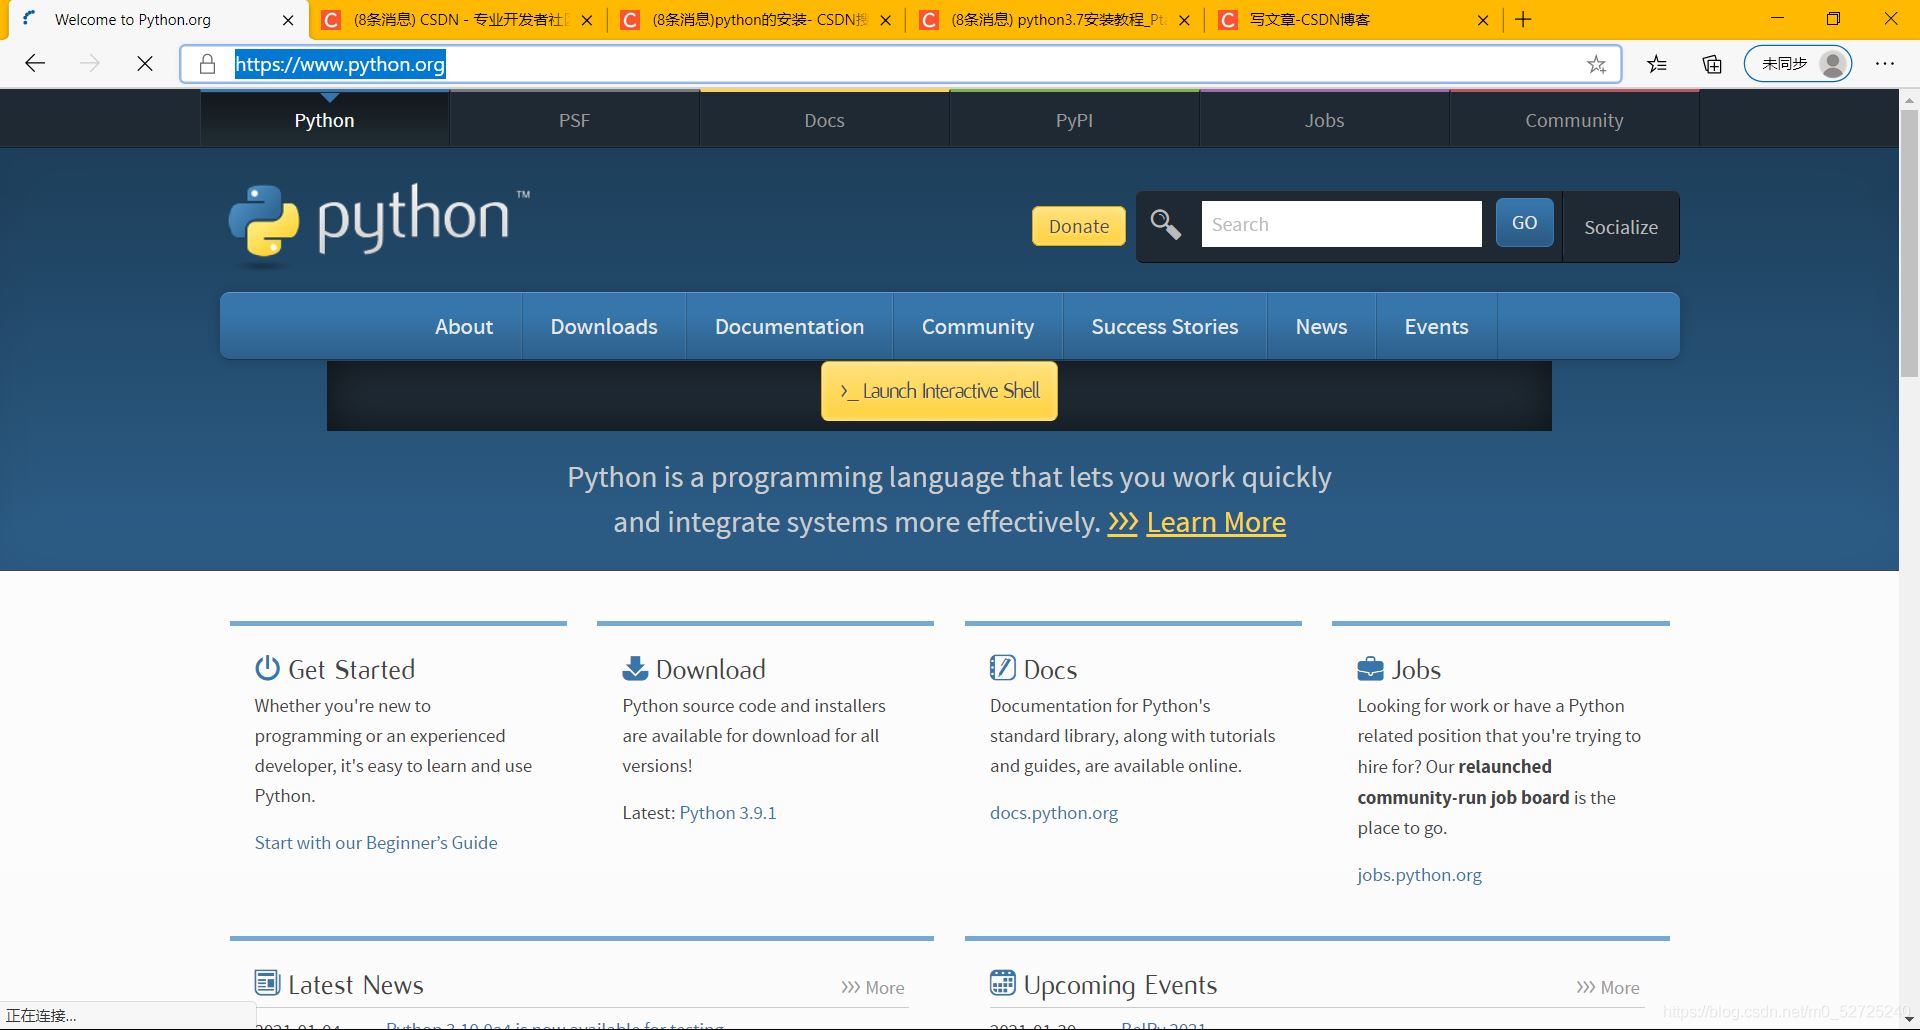Viewport: 1920px width, 1030px height.
Task: Close the 写文章-CSDN博客 tab
Action: click(1483, 20)
